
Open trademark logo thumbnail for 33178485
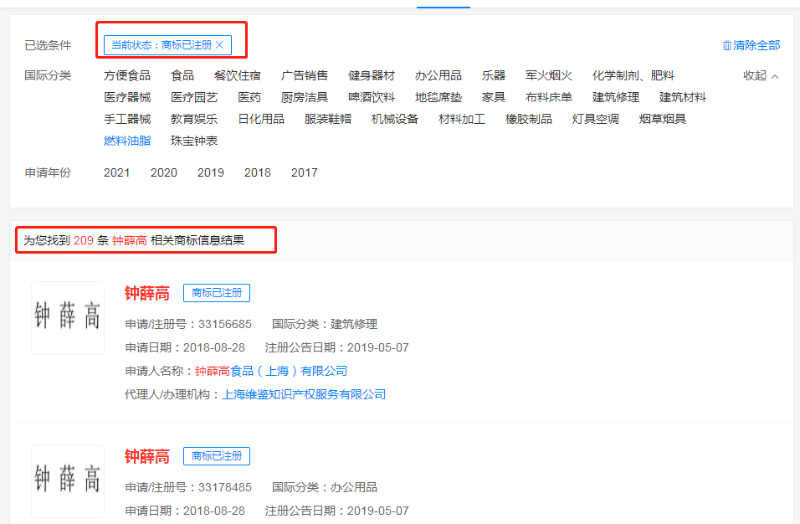68,481
